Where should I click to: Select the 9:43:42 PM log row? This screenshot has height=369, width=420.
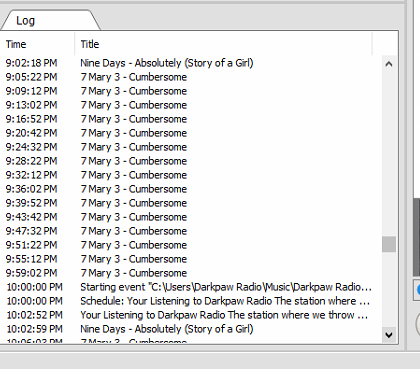point(191,217)
